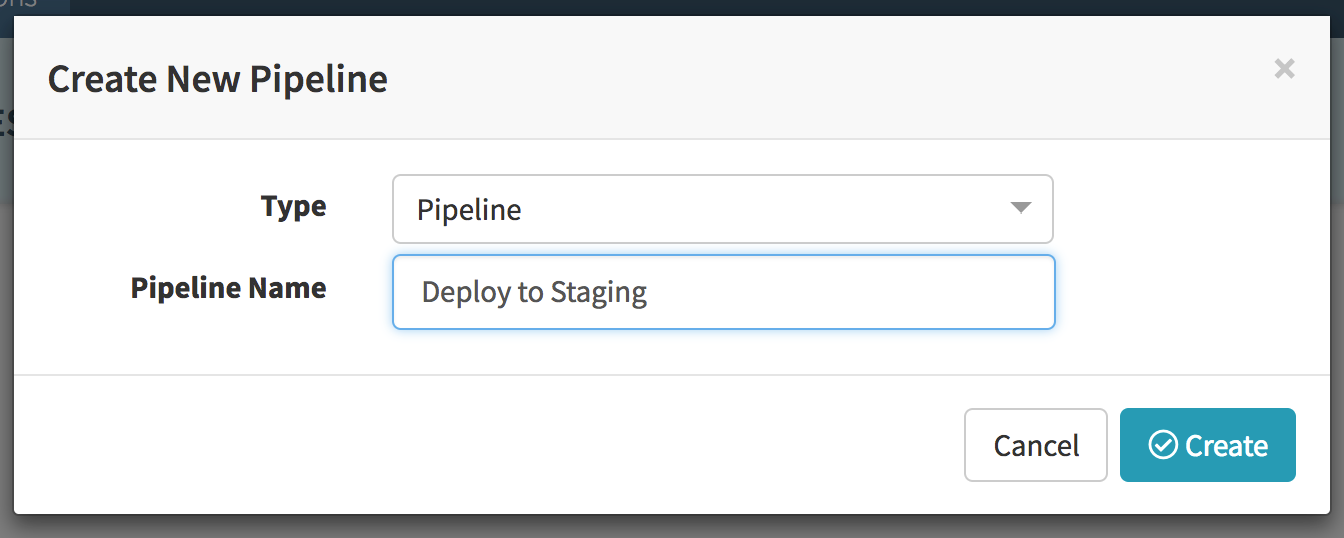Click the gray modal header bar
Image resolution: width=1344 pixels, height=538 pixels.
pos(800,79)
